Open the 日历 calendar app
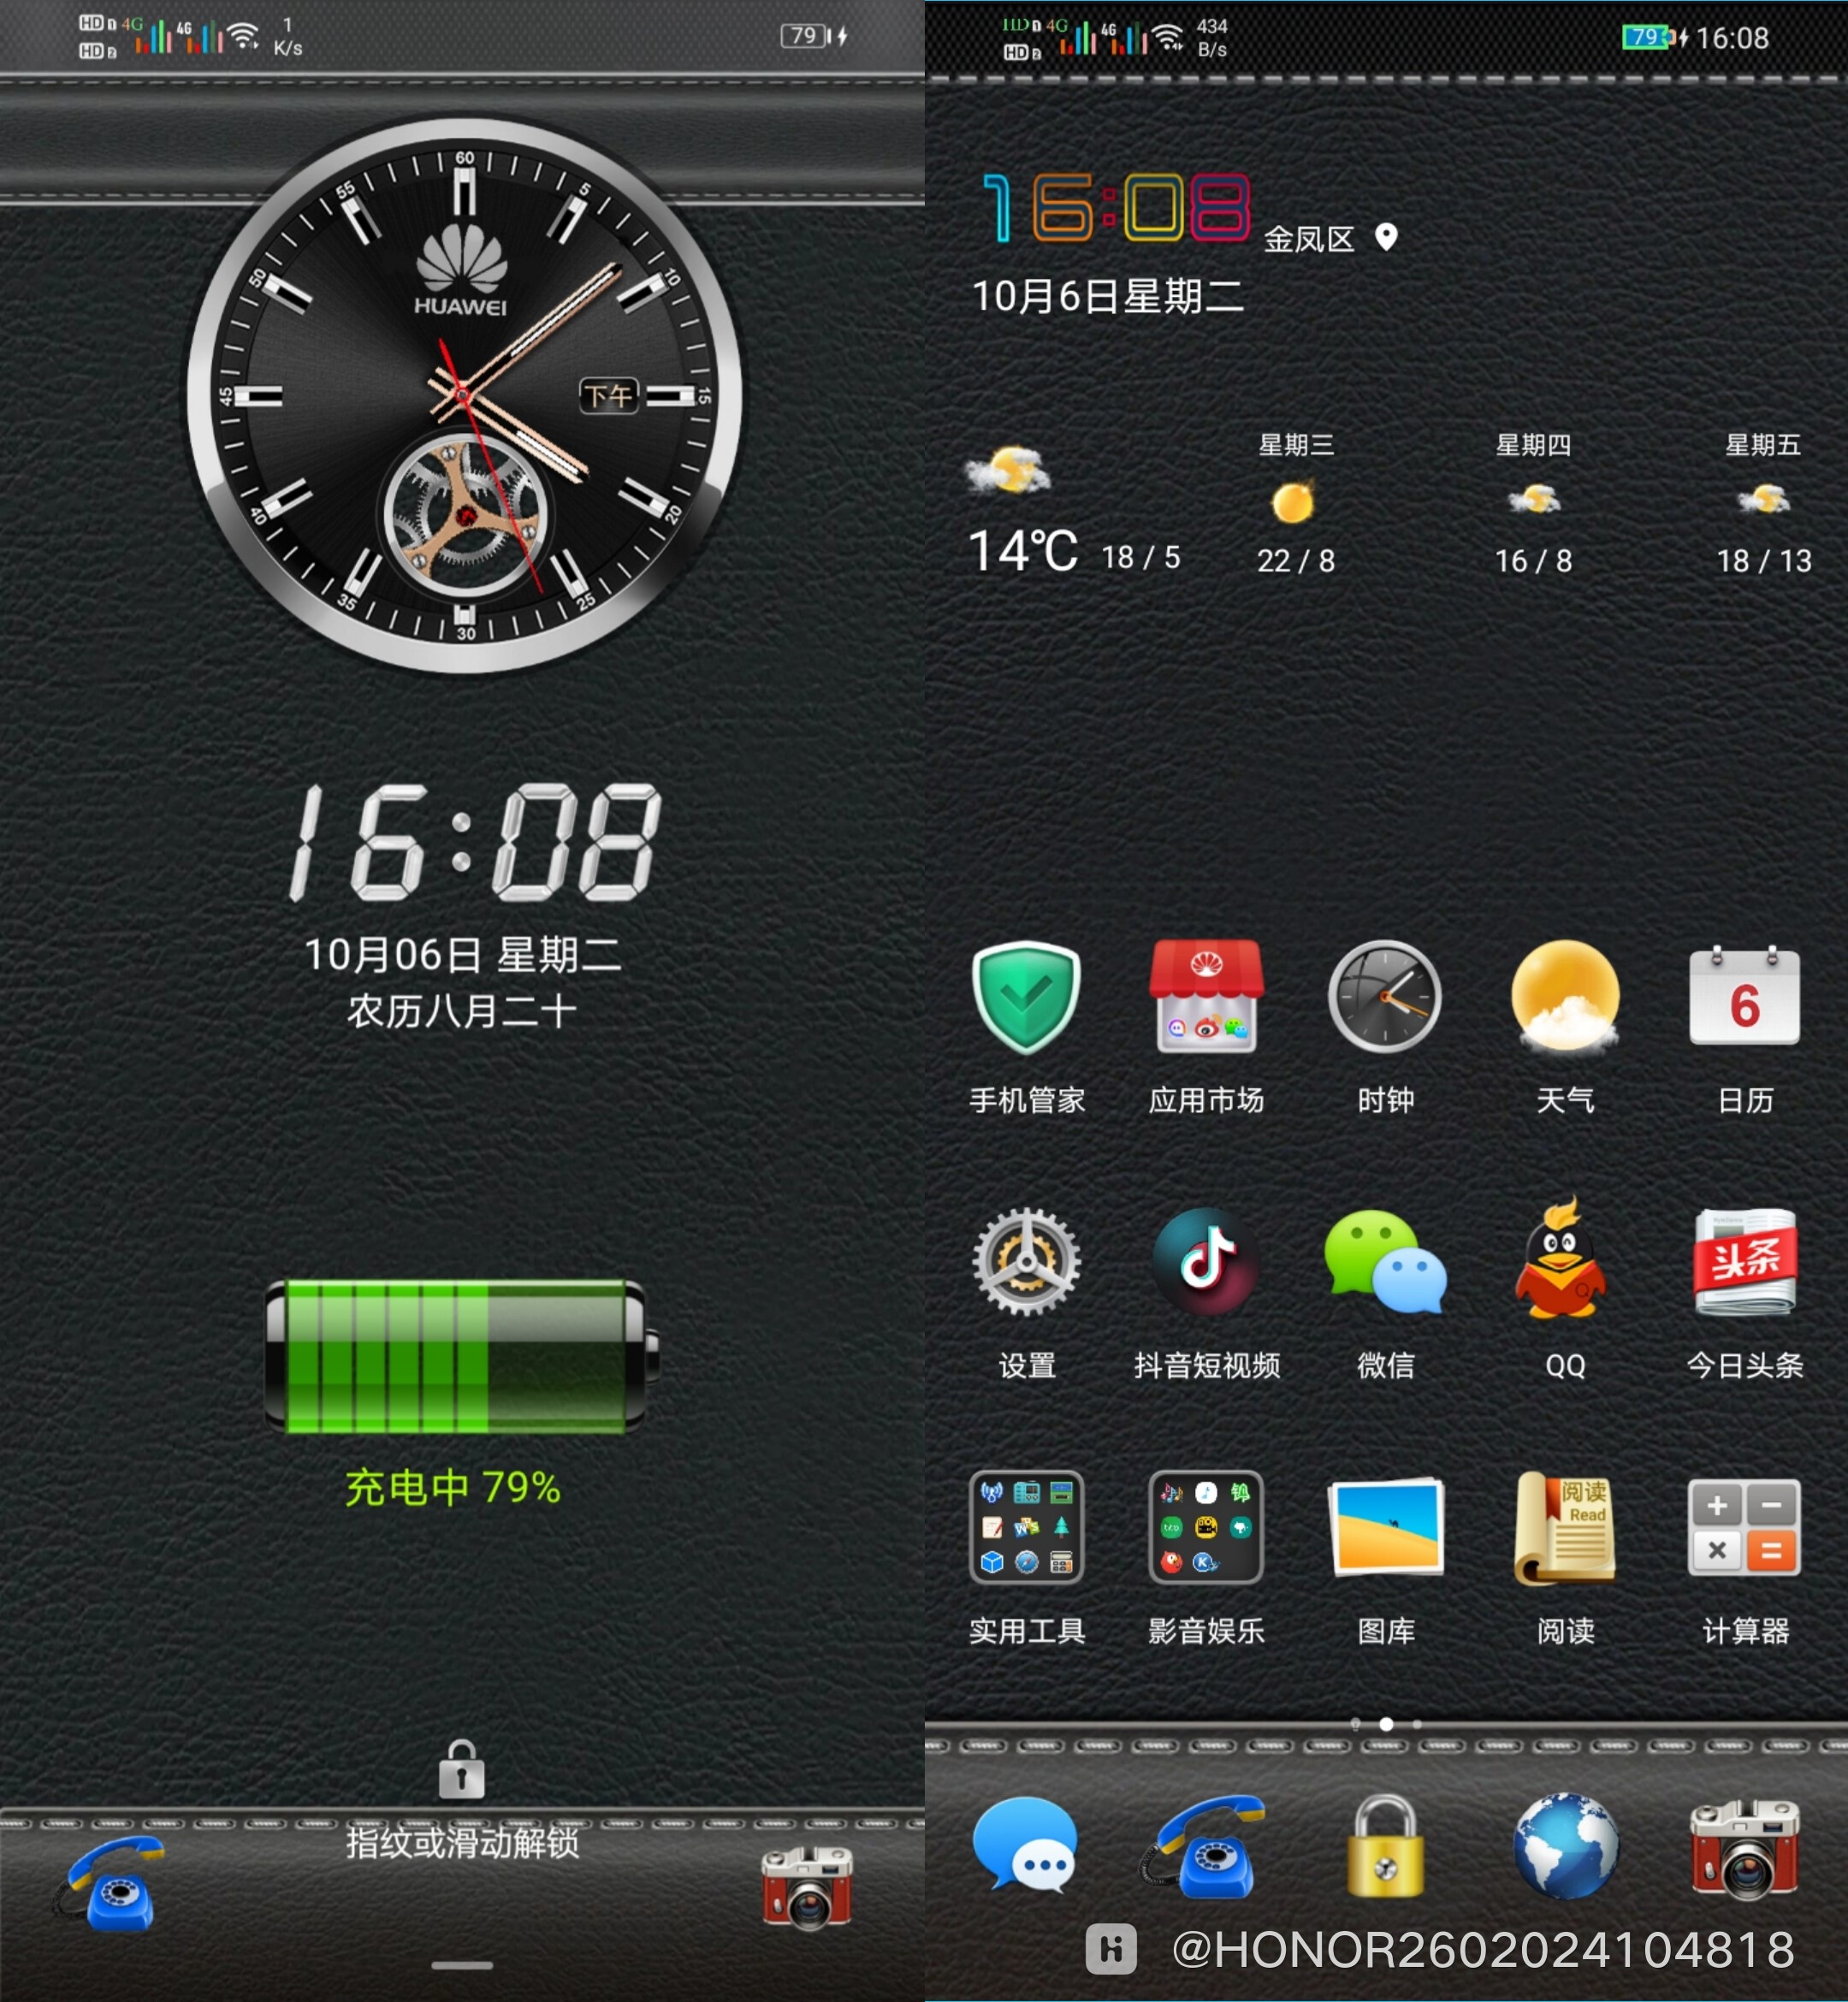Image resolution: width=1848 pixels, height=2002 pixels. point(1745,996)
